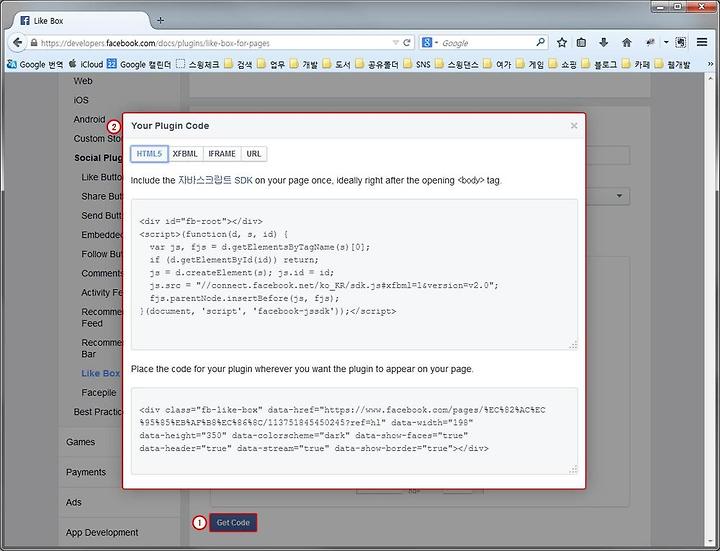Open the 블로그 bookmark folder
Viewport: 720px width, 551px height.
pyautogui.click(x=599, y=64)
